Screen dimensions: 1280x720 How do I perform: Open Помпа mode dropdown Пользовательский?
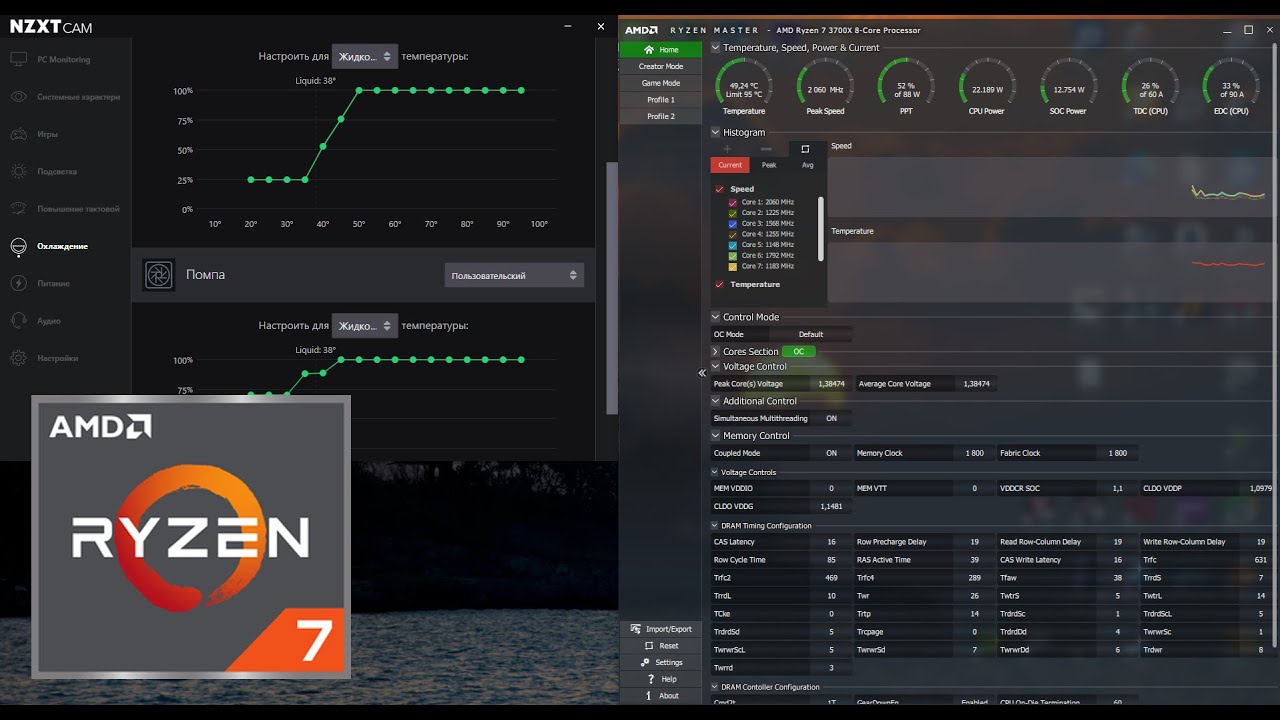point(514,275)
